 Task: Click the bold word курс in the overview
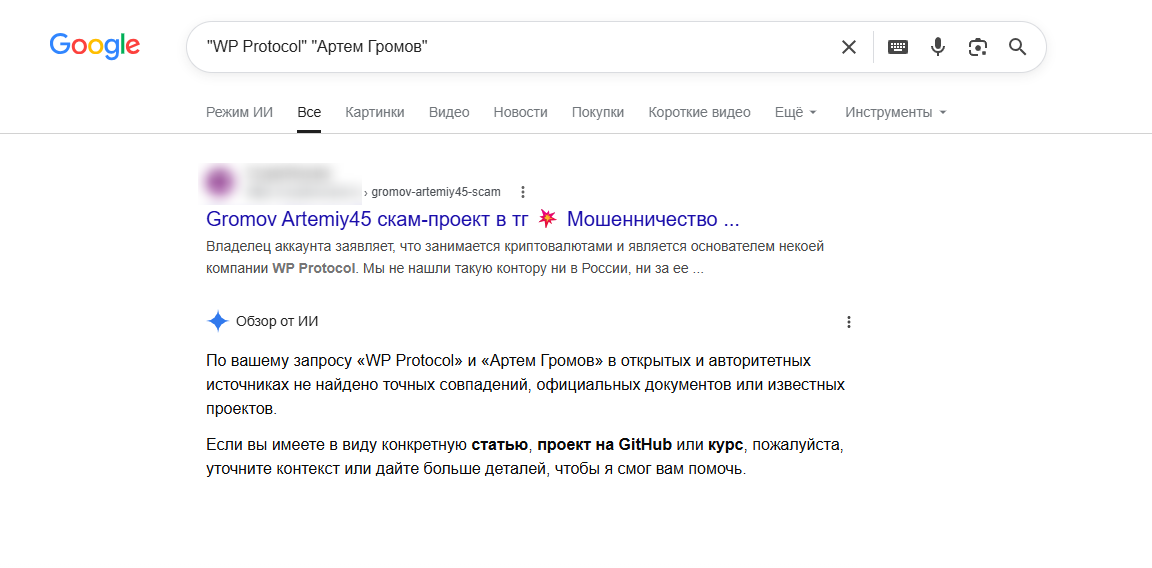coord(724,445)
